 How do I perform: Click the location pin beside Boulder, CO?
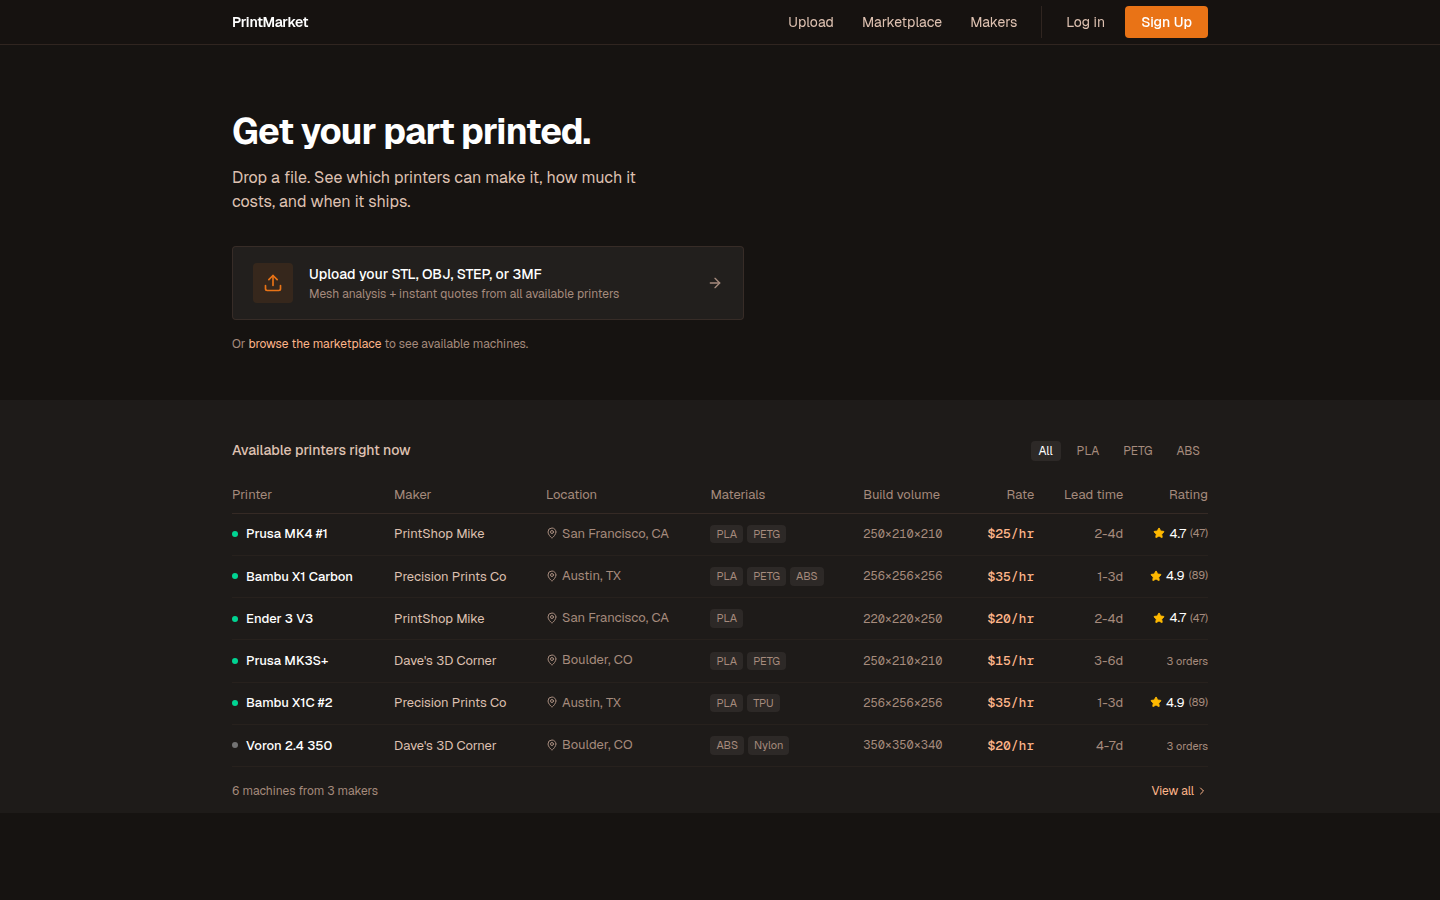click(x=551, y=660)
